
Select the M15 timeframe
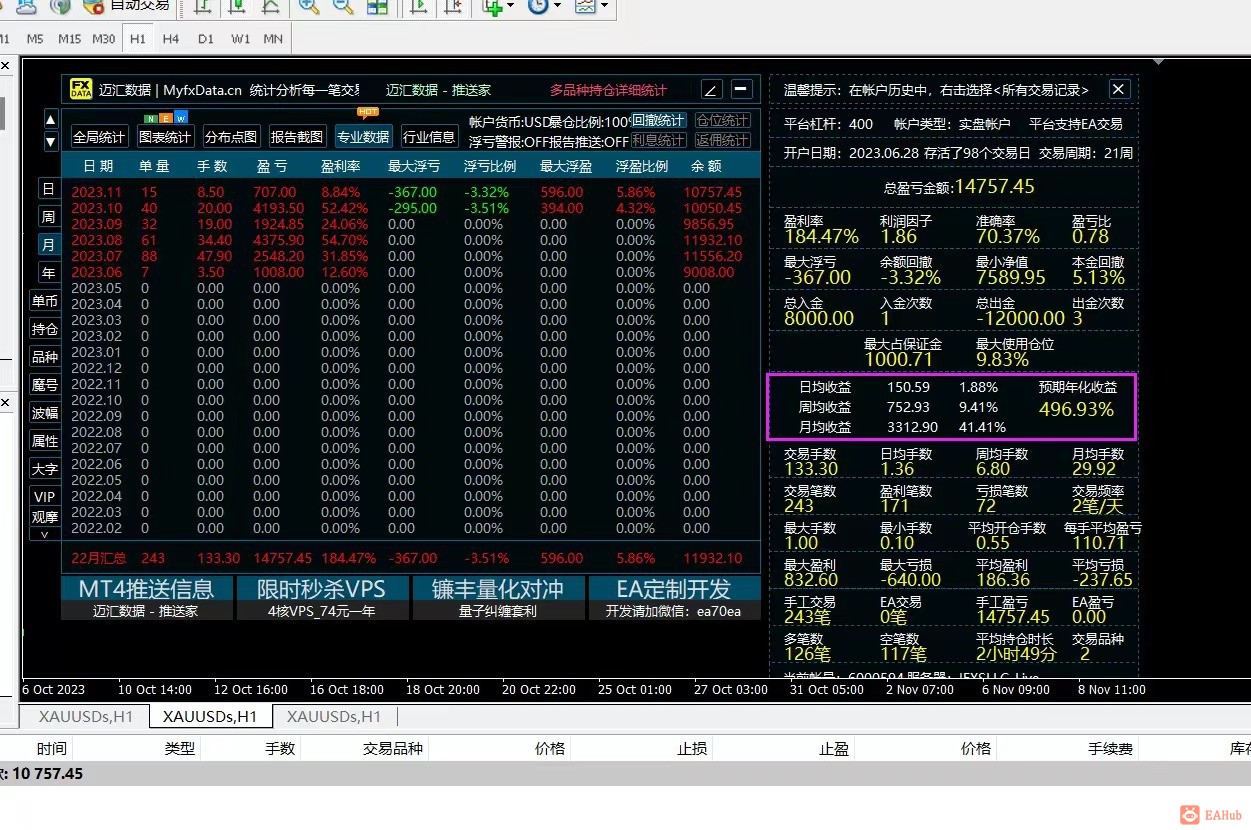point(69,39)
